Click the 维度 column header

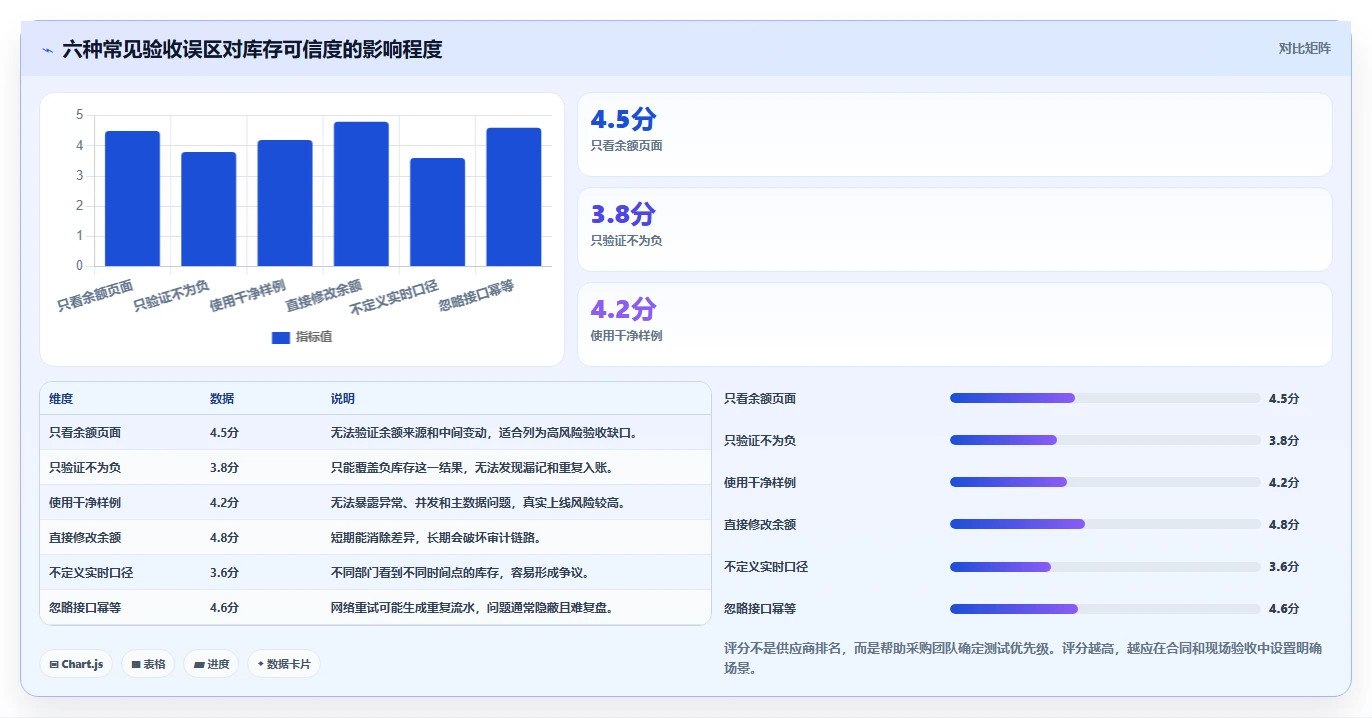[61, 398]
